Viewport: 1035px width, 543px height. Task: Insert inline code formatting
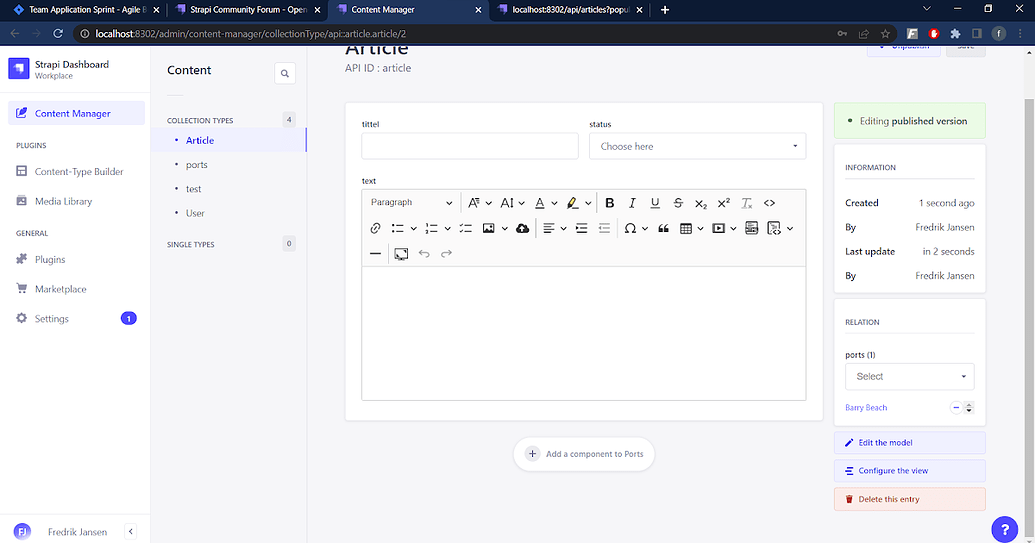pos(769,203)
